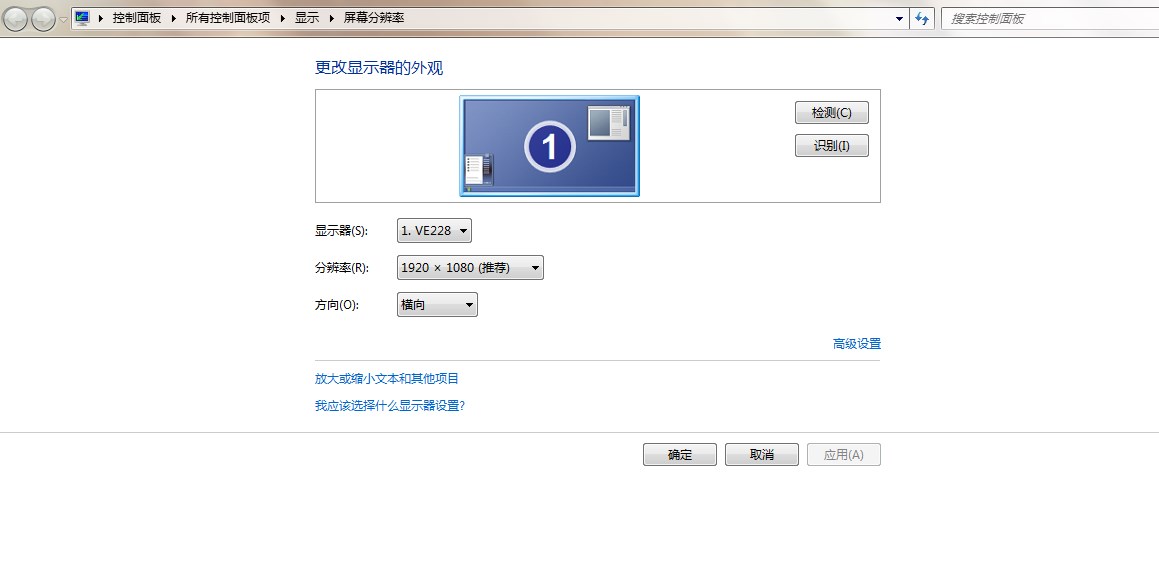This screenshot has height=566, width=1159.
Task: Click the 放大或缩小文本和其他项目 link
Action: [386, 379]
